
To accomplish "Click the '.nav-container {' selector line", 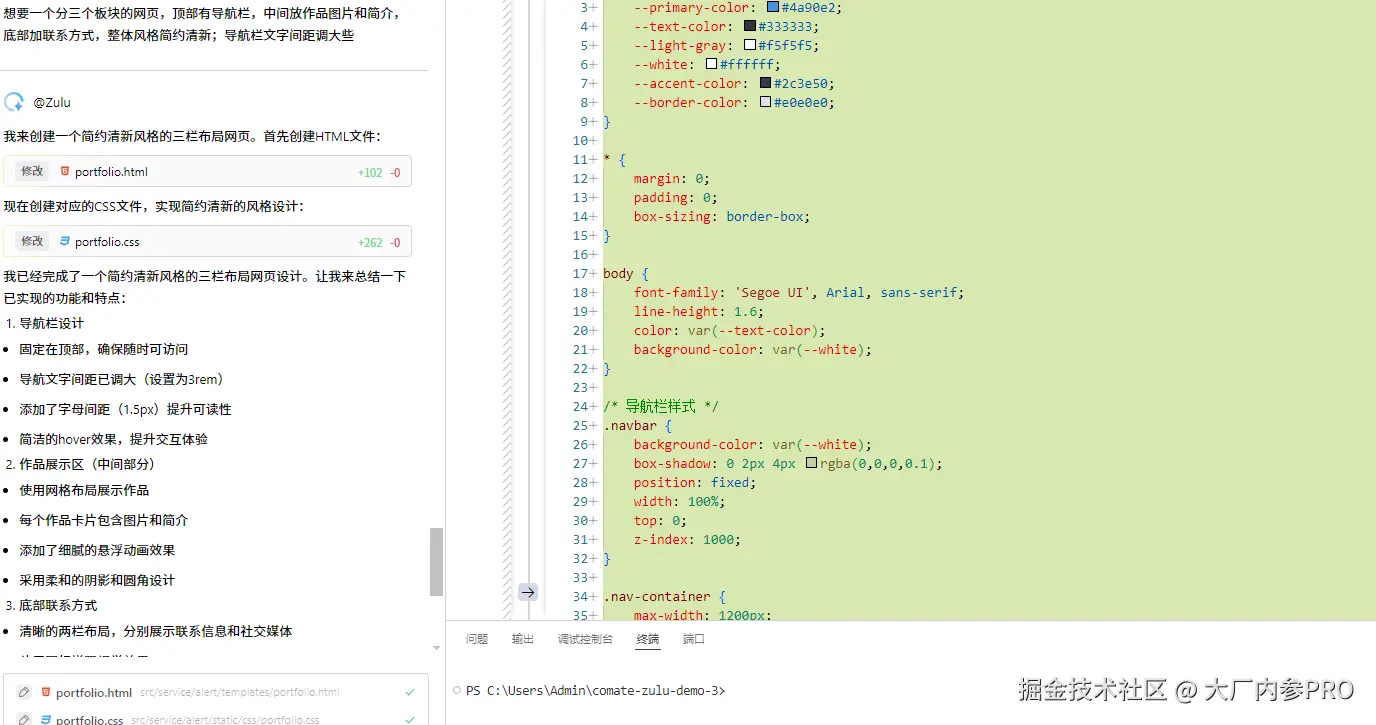I will point(664,596).
